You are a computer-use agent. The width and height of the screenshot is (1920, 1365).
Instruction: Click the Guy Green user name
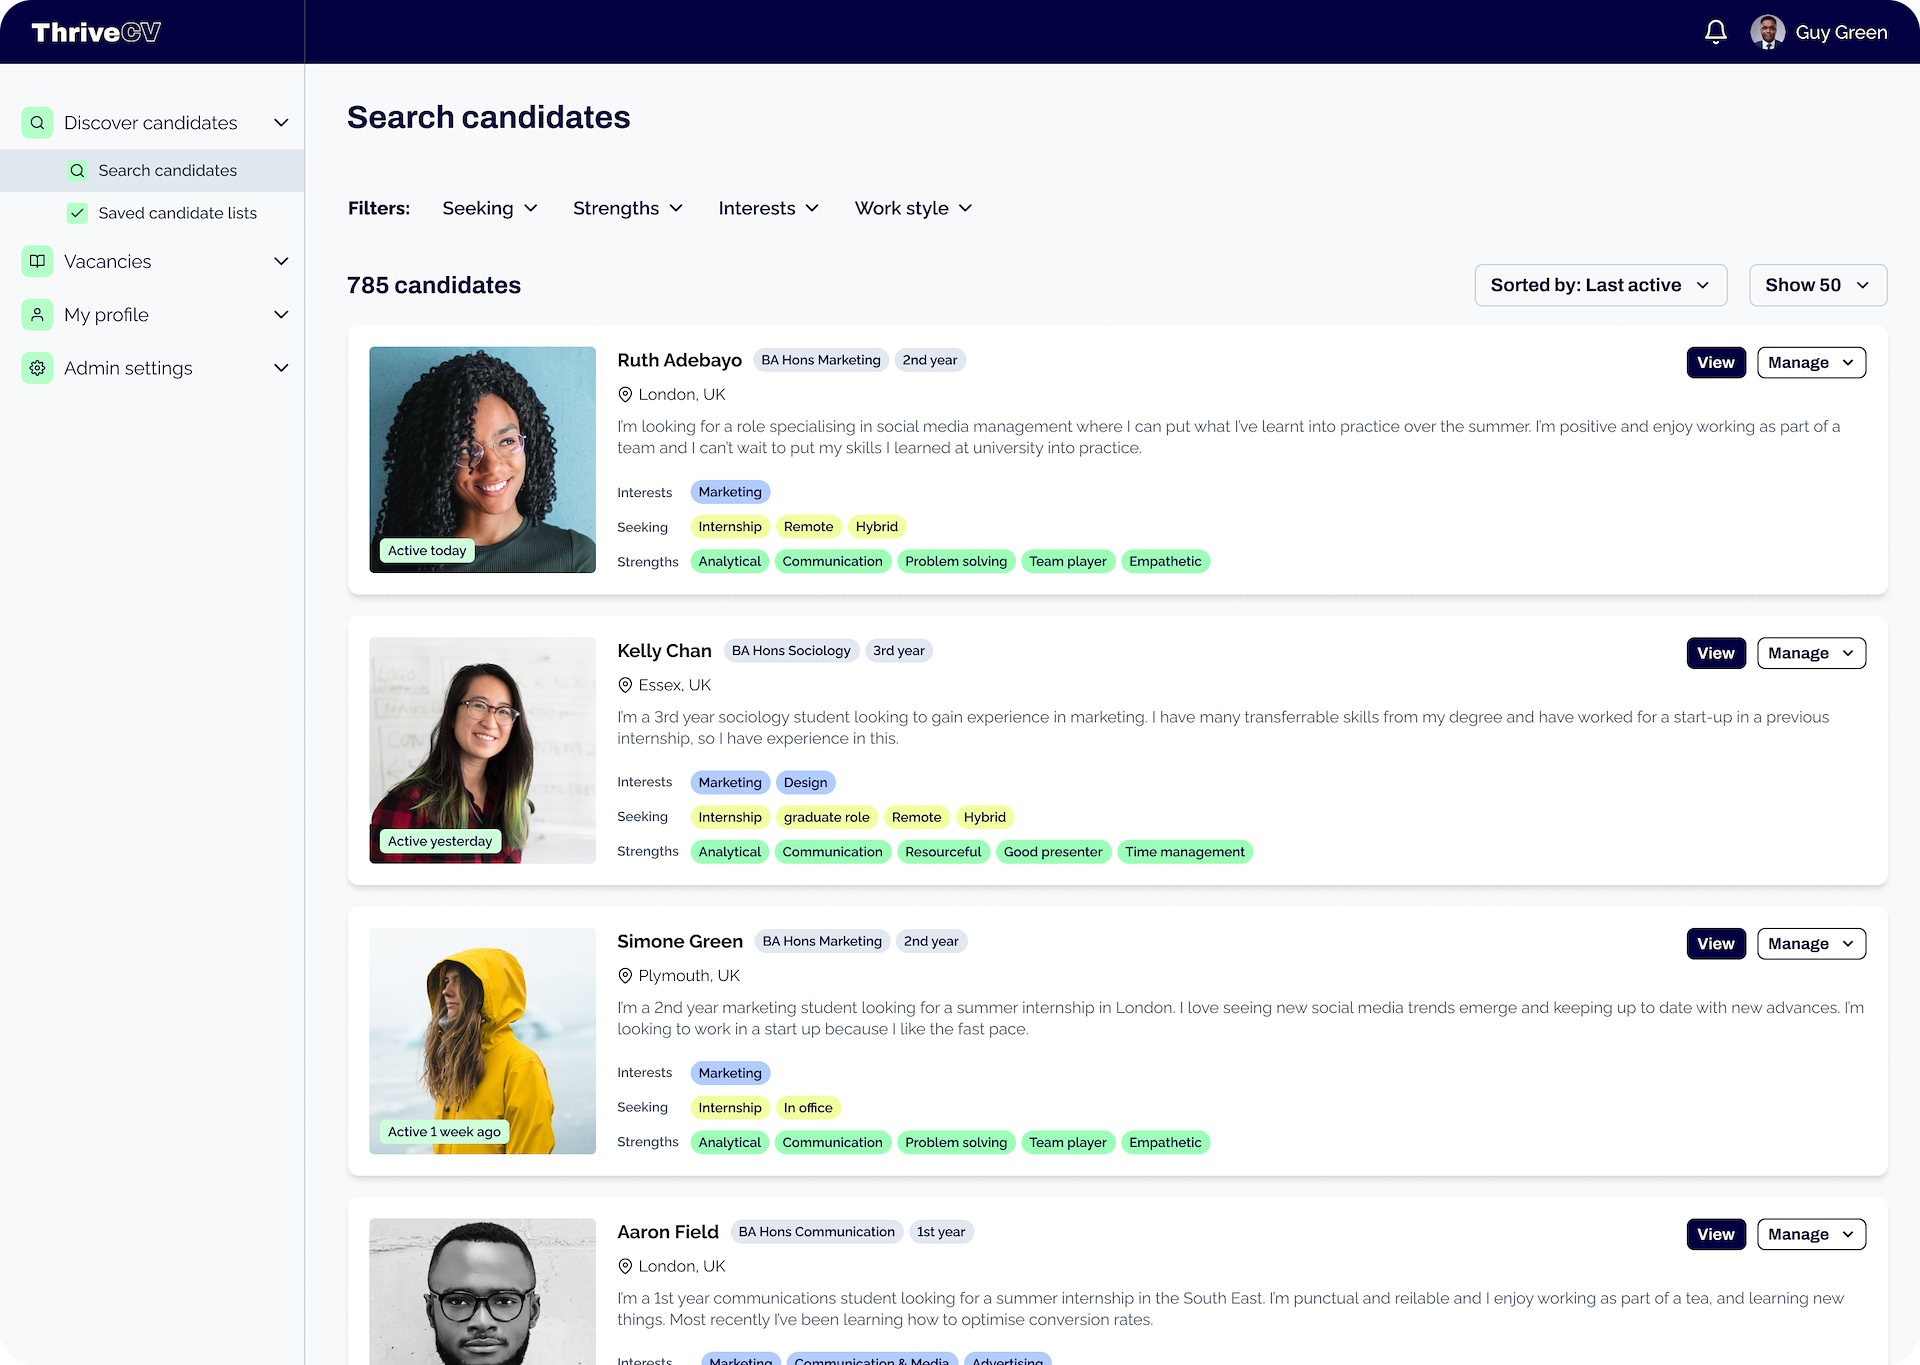(1841, 32)
